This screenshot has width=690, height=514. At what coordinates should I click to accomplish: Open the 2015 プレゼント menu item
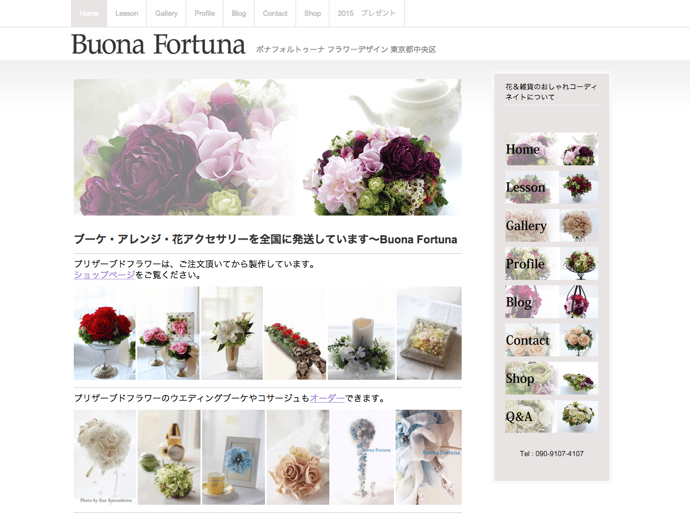(367, 13)
